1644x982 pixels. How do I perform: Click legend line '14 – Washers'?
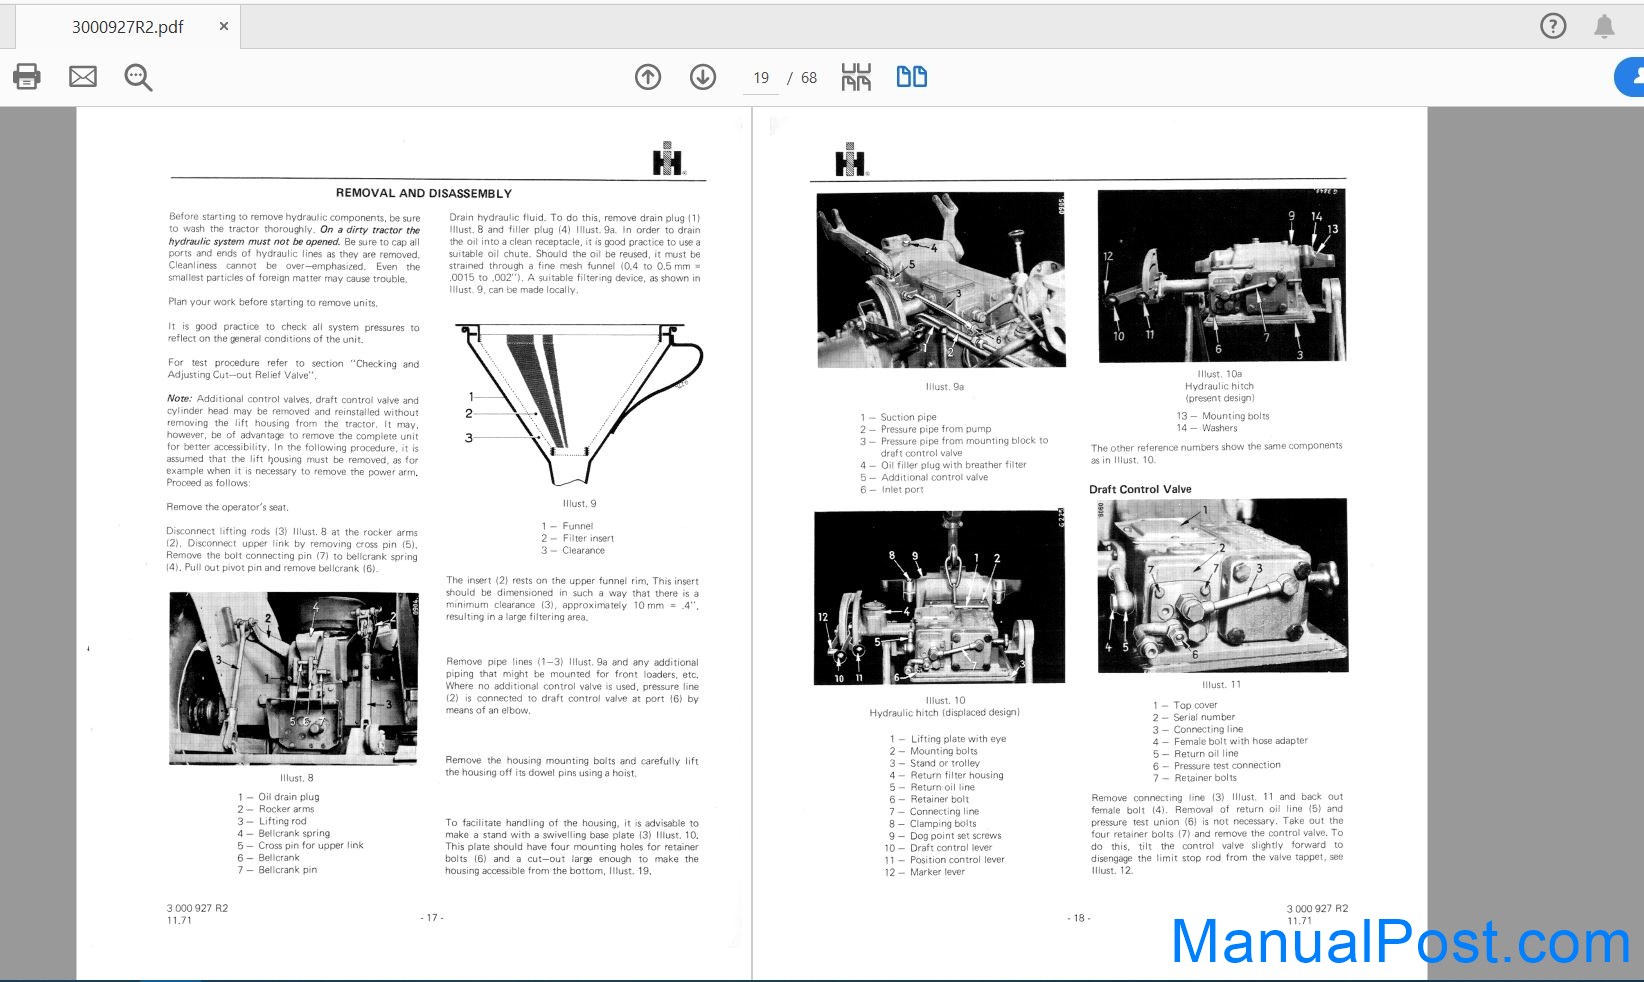point(1207,428)
